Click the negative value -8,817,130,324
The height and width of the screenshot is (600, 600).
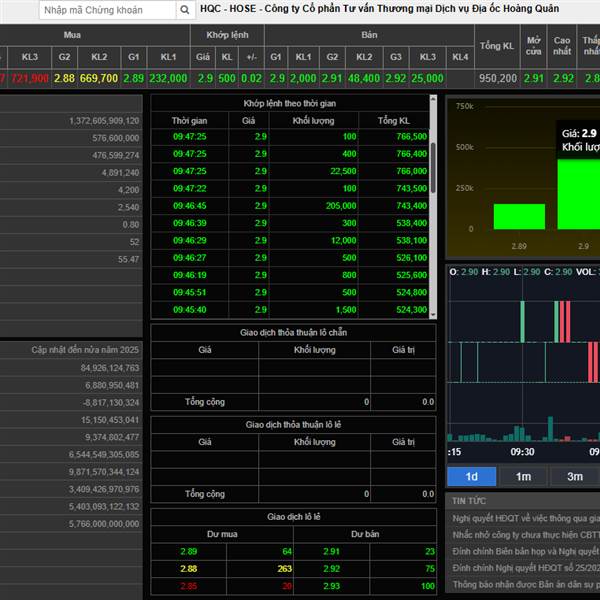(111, 403)
